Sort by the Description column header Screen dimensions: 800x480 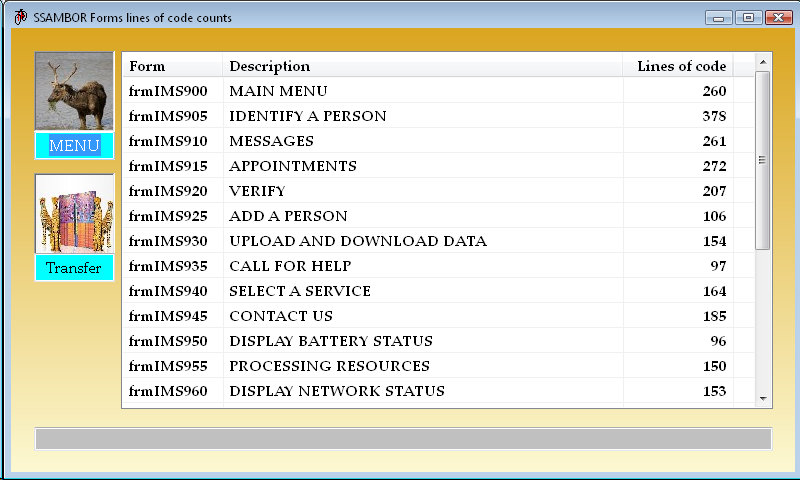tap(422, 66)
